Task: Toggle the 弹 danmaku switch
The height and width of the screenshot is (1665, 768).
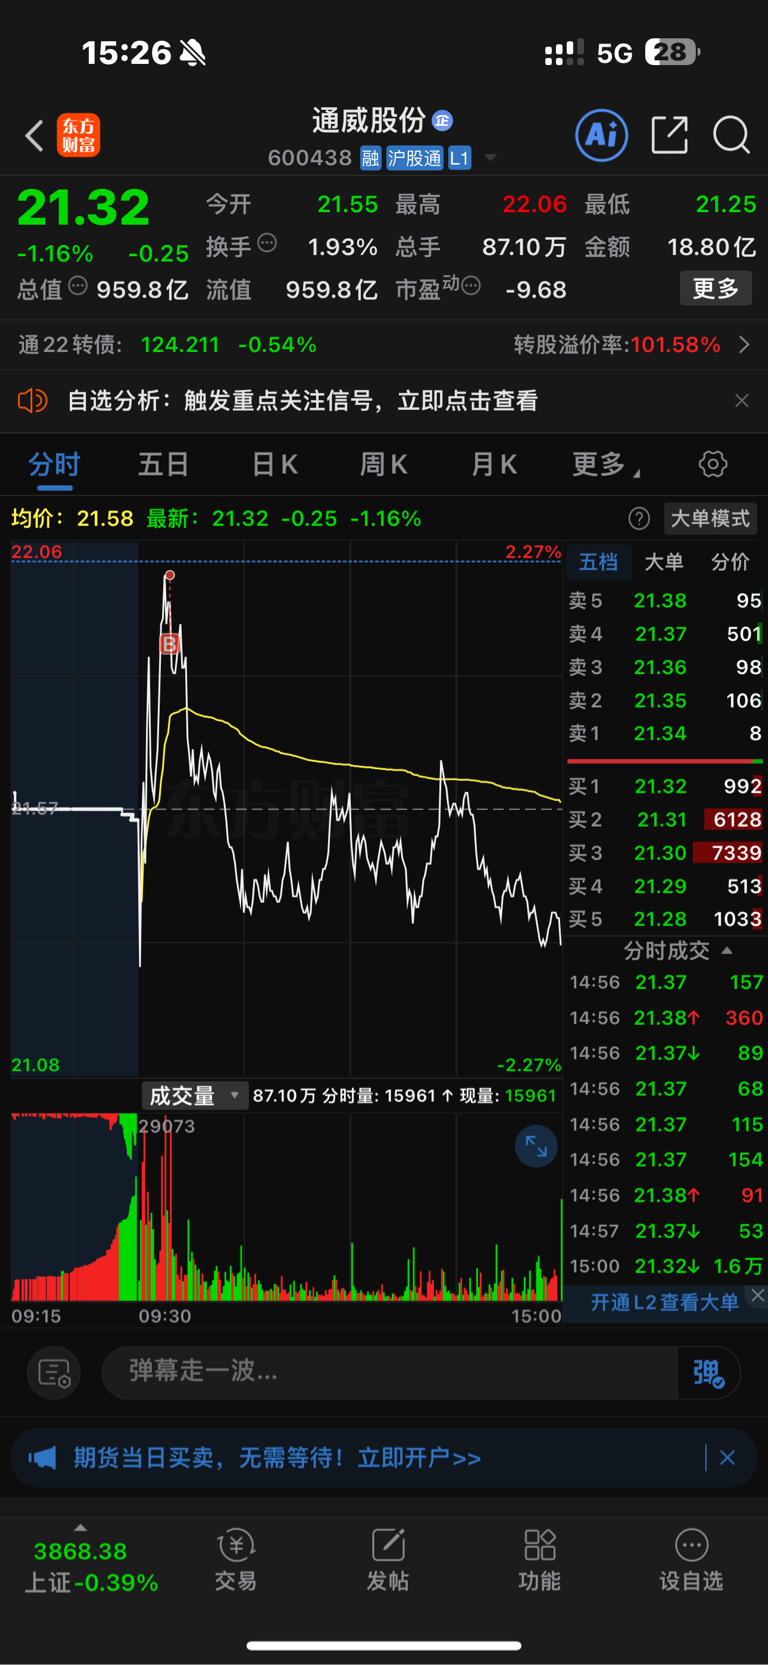Action: 709,1372
